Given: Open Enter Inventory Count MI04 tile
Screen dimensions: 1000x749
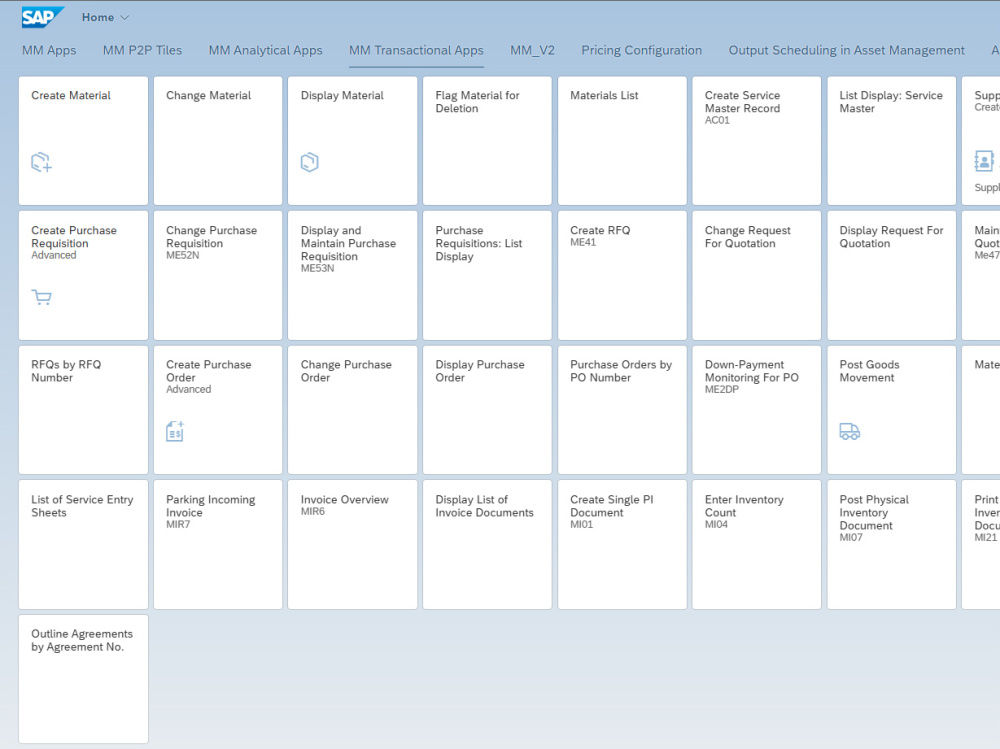Looking at the screenshot, I should click(757, 545).
